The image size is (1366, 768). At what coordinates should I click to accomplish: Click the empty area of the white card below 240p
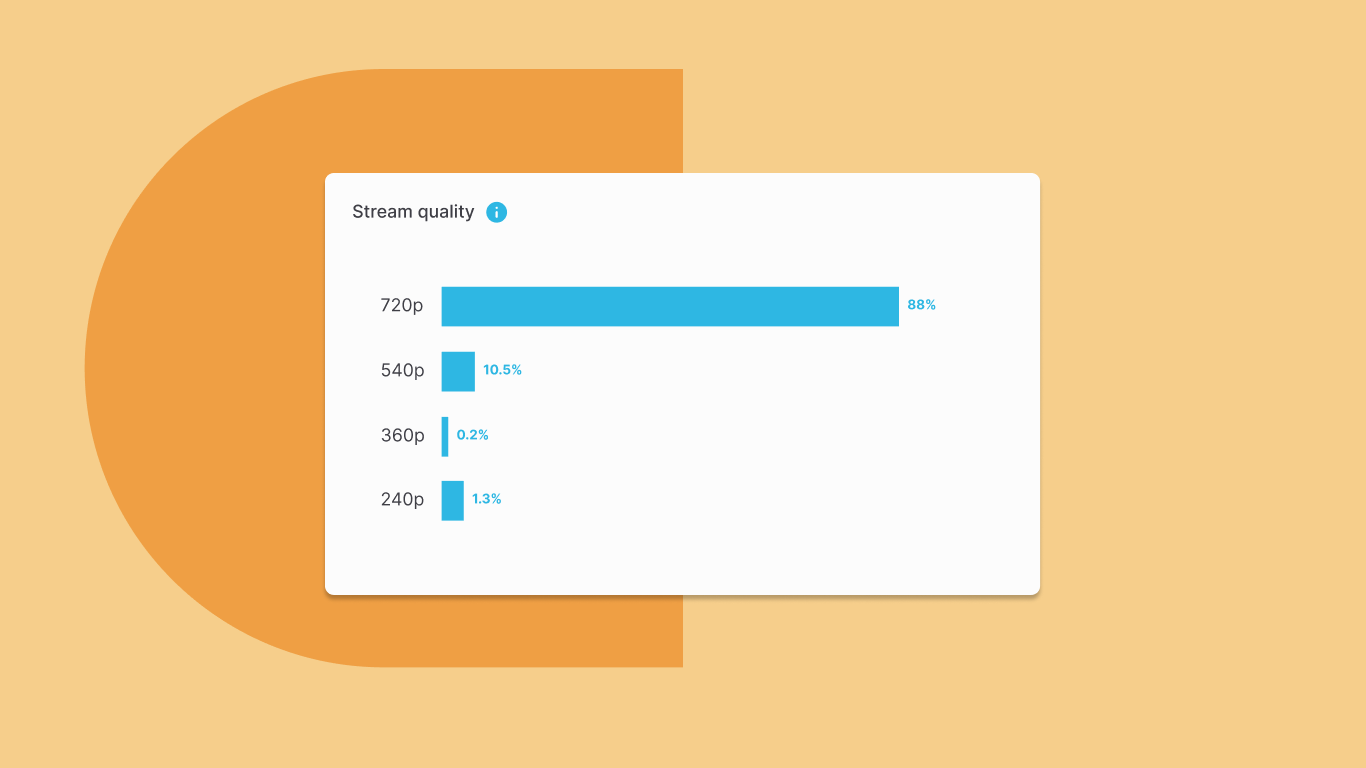pyautogui.click(x=682, y=556)
